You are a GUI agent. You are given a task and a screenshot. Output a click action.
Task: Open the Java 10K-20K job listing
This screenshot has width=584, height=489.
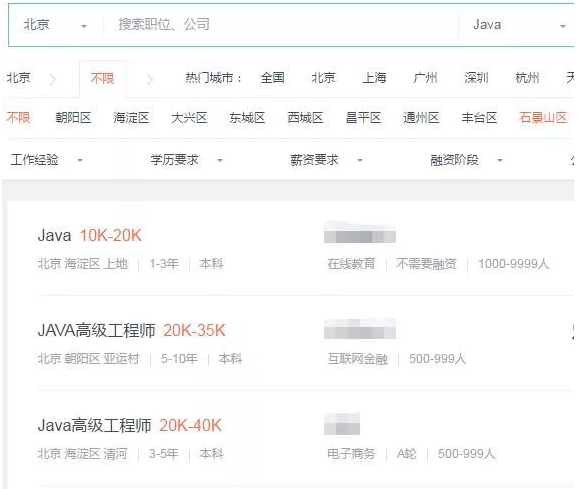coord(89,235)
